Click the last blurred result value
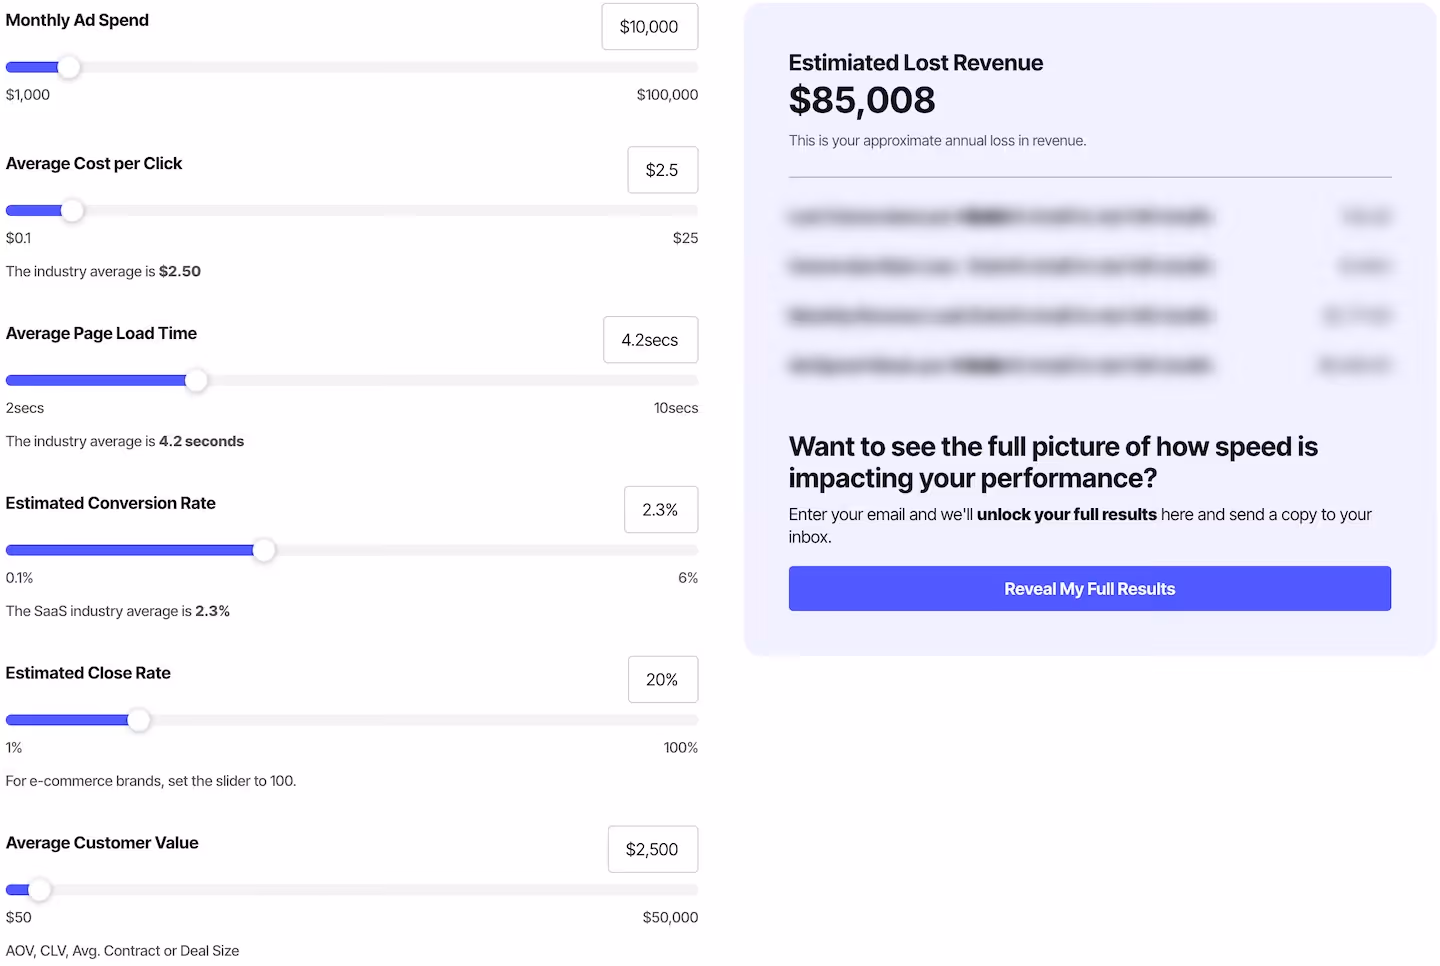The height and width of the screenshot is (966, 1440). pos(1355,365)
